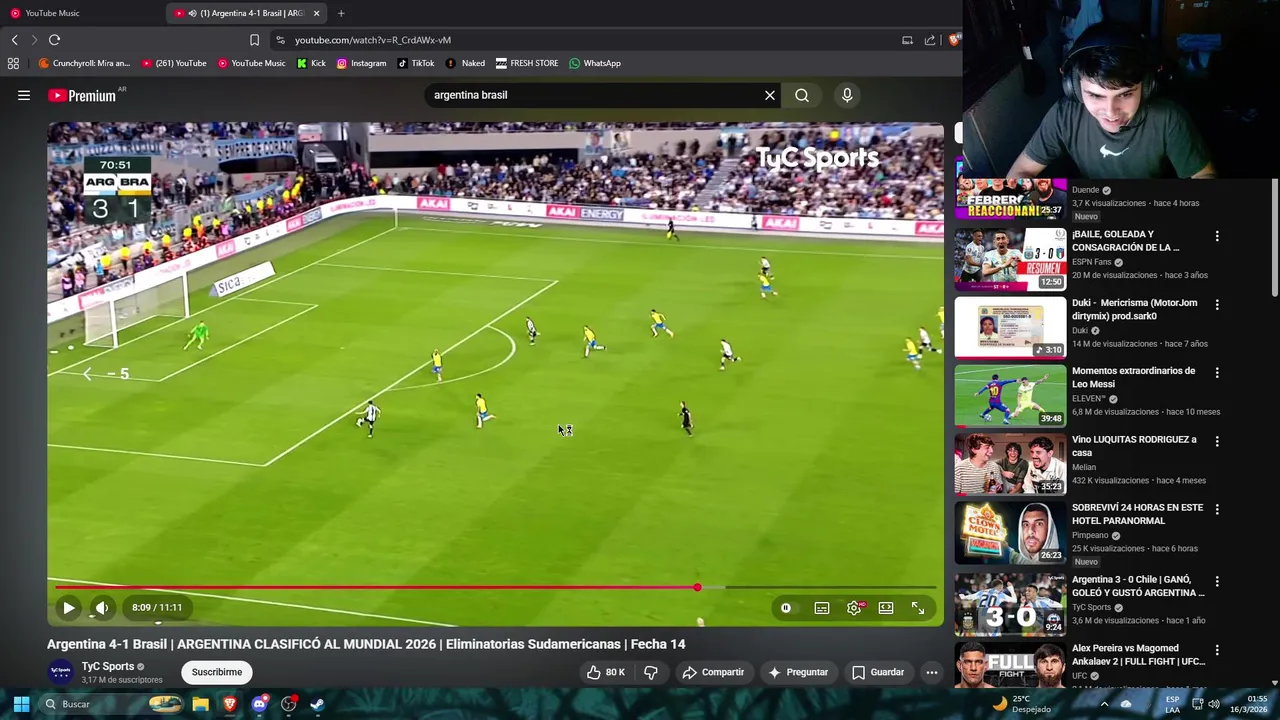Image resolution: width=1280 pixels, height=720 pixels.
Task: Click the red progress scrubber handle
Action: (x=697, y=587)
